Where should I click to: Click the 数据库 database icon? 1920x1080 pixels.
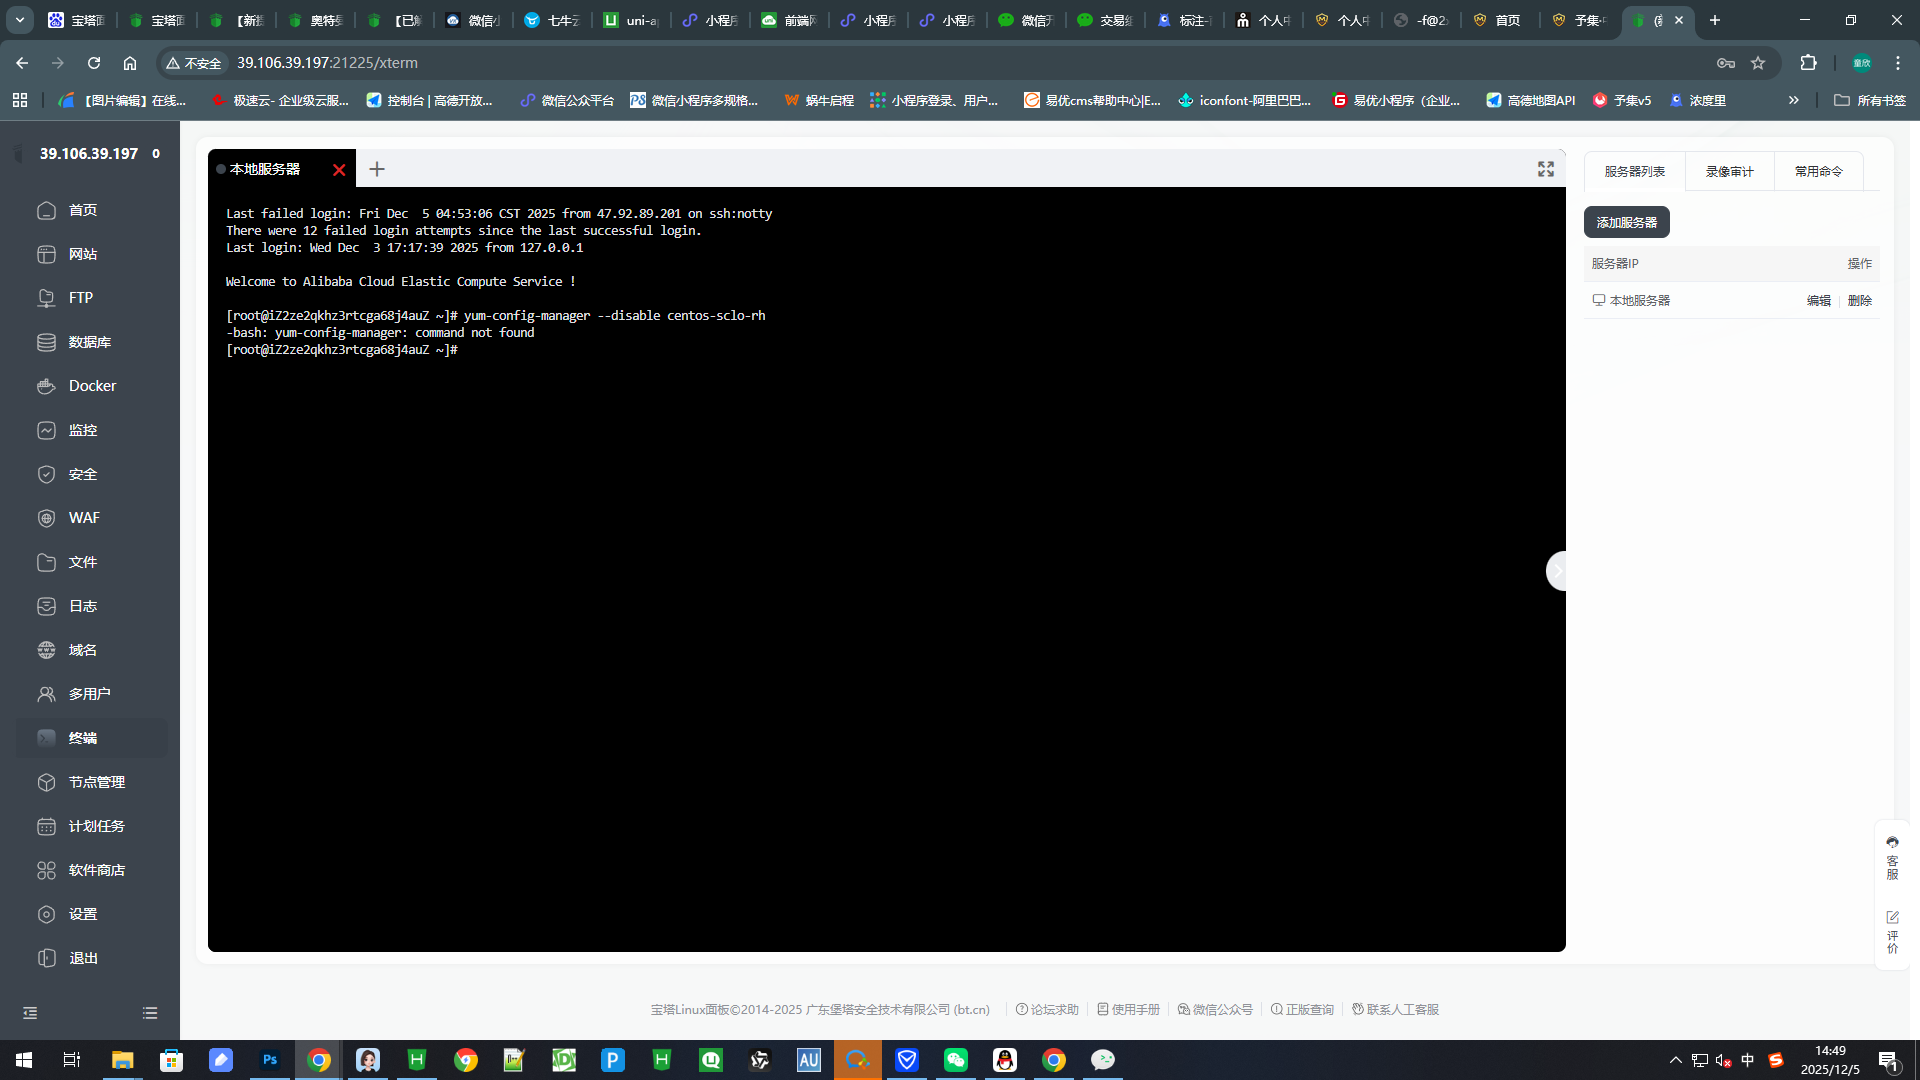click(x=46, y=342)
